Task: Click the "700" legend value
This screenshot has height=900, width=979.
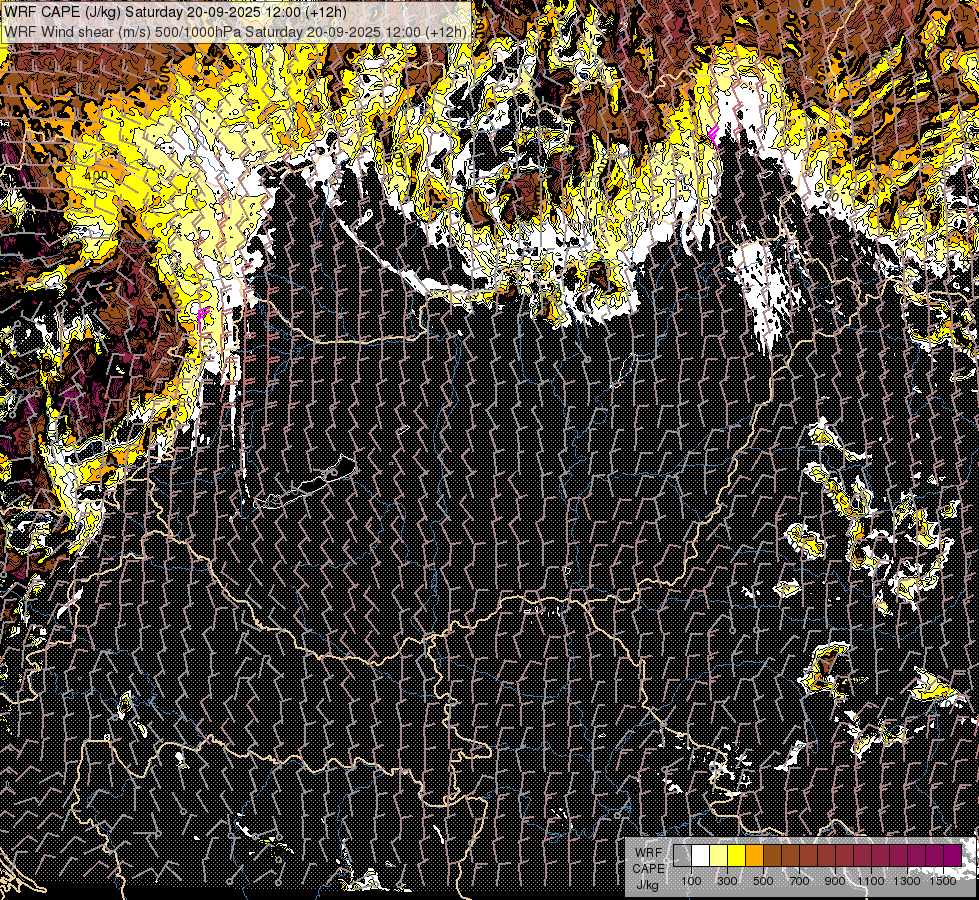Action: pos(799,881)
